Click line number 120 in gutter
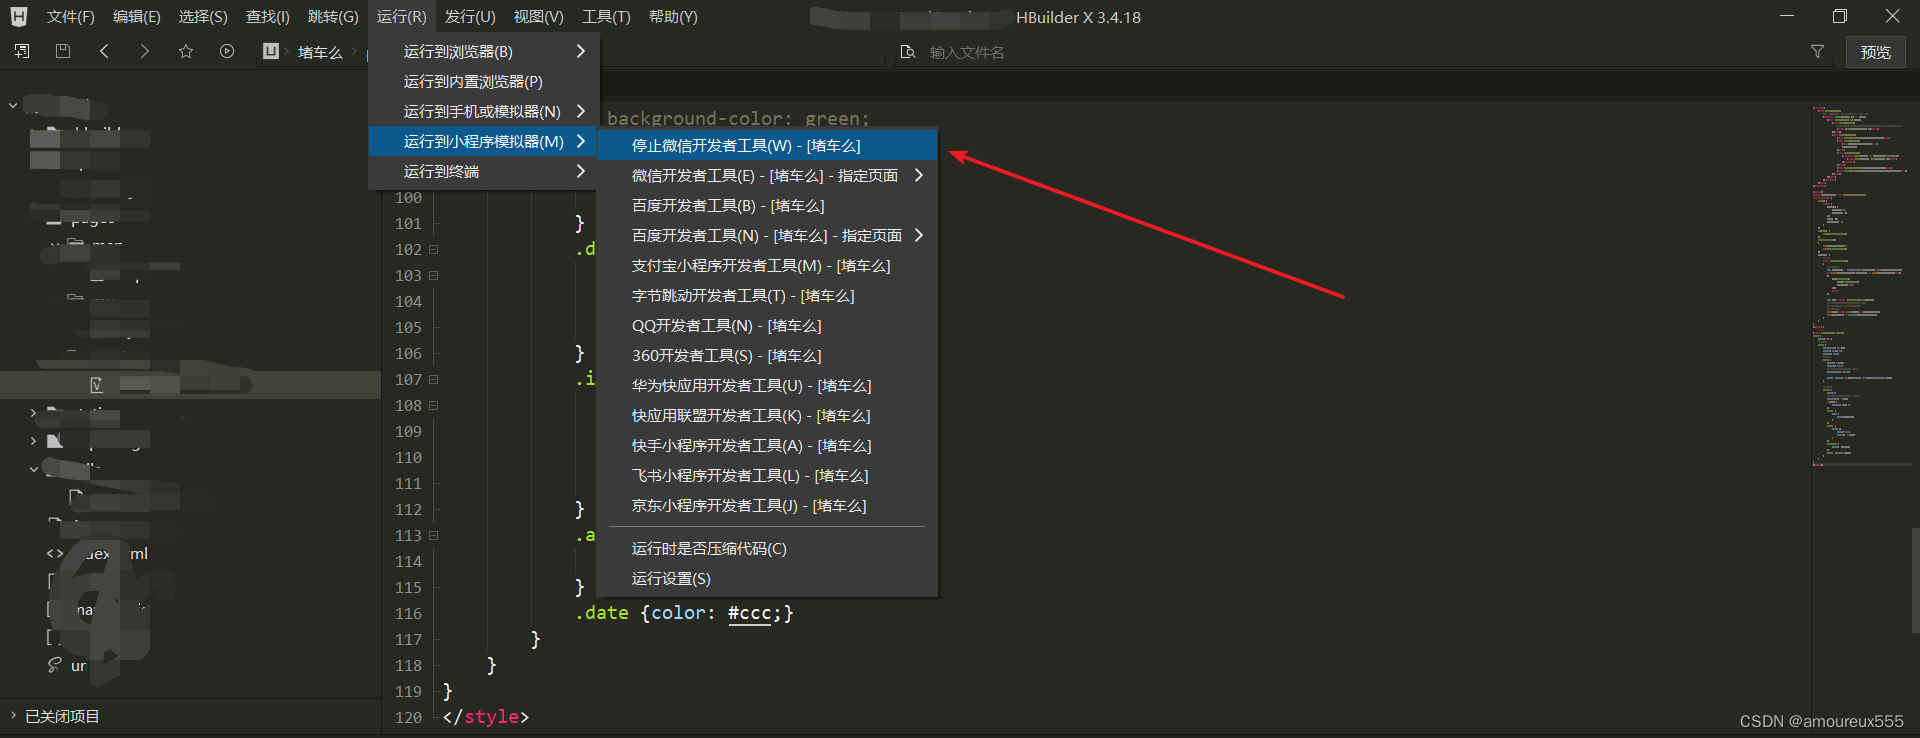Viewport: 1920px width, 738px height. coord(408,717)
